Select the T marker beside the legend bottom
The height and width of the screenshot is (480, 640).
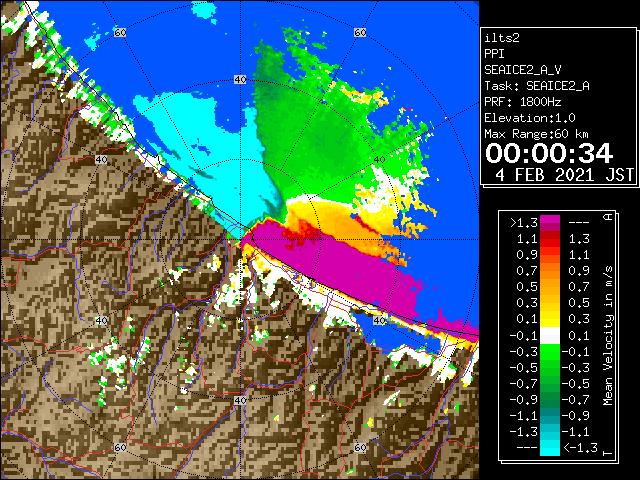(x=608, y=453)
